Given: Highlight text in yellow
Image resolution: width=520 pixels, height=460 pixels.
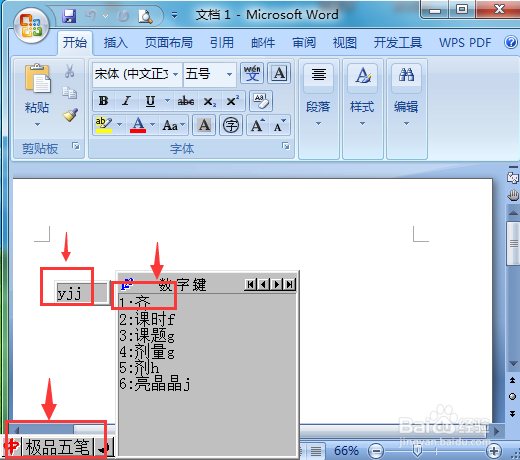Looking at the screenshot, I should tap(104, 125).
